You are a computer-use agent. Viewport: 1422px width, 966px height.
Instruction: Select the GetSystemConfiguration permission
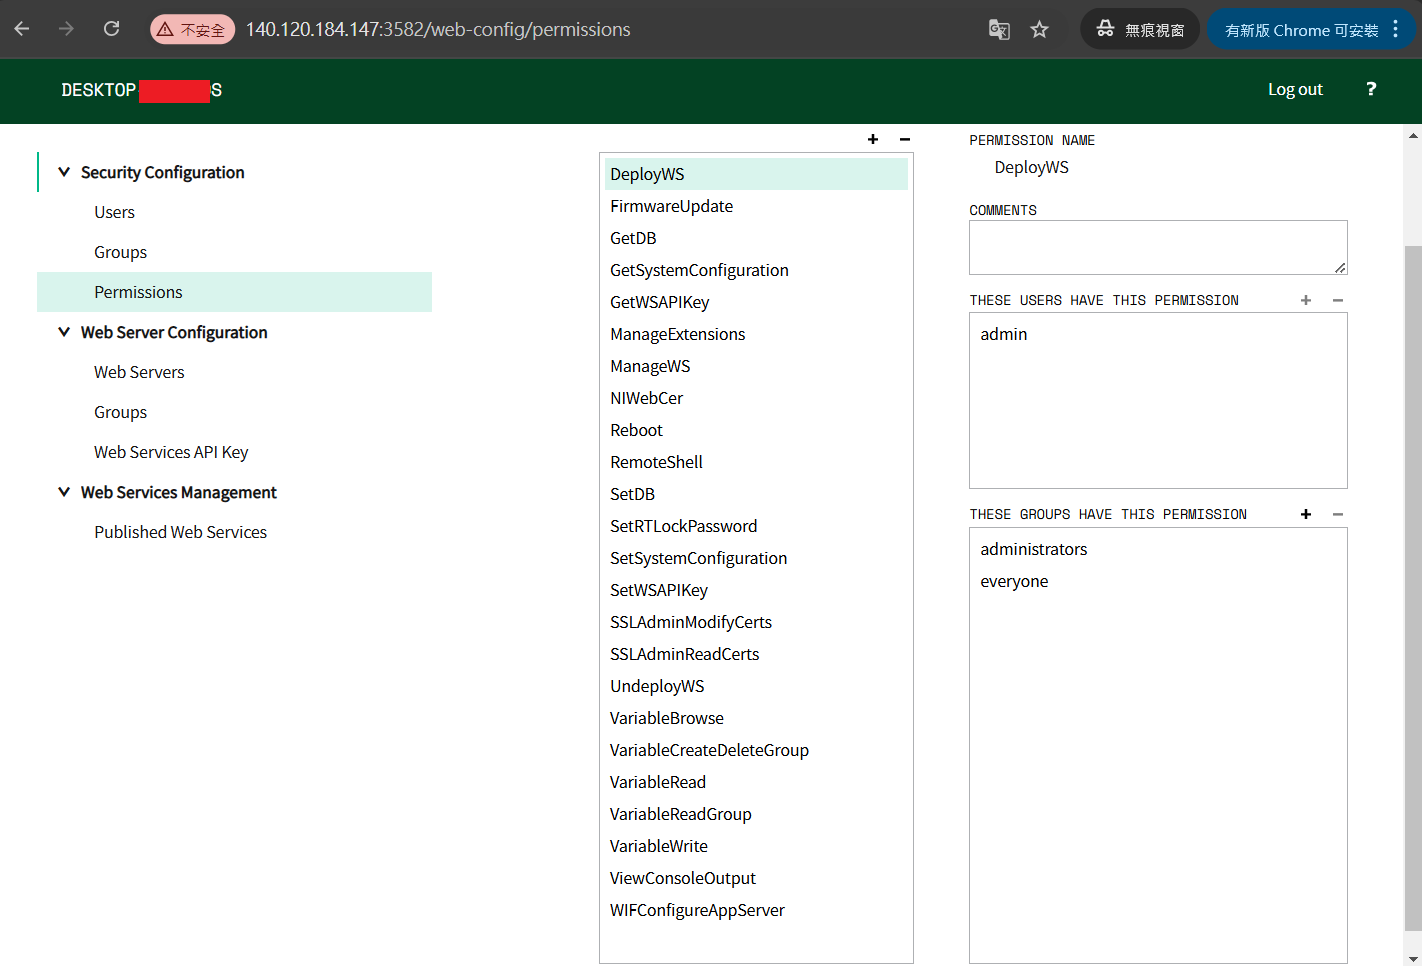point(756,270)
